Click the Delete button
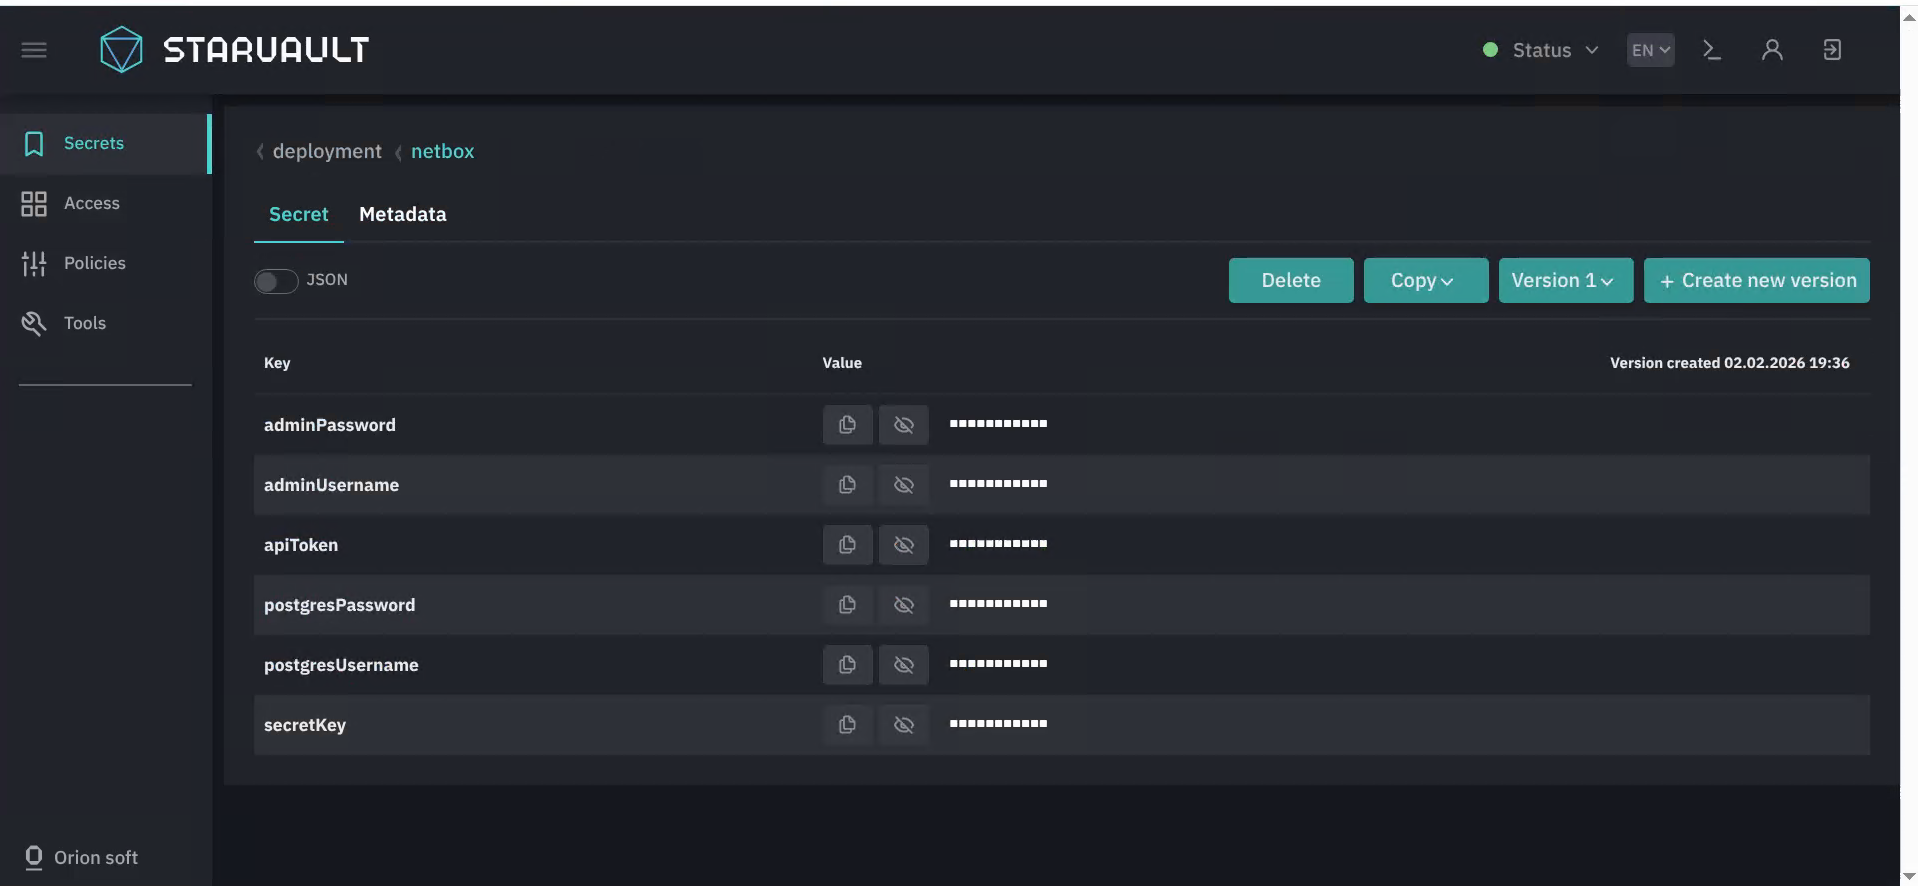Viewport: 1918px width, 886px height. [x=1290, y=281]
